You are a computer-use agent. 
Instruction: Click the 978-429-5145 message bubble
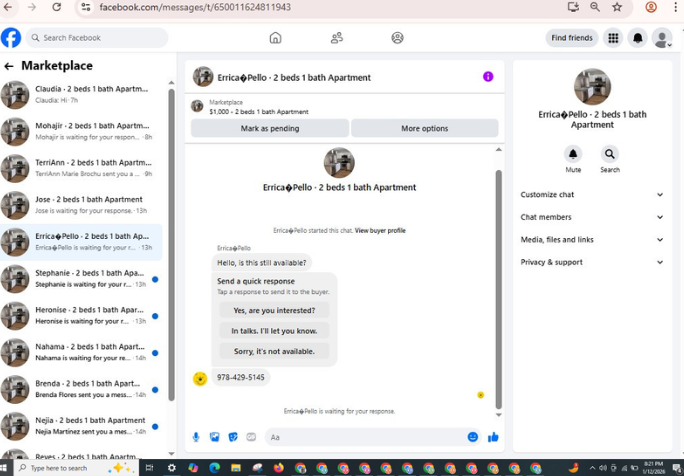click(x=241, y=377)
